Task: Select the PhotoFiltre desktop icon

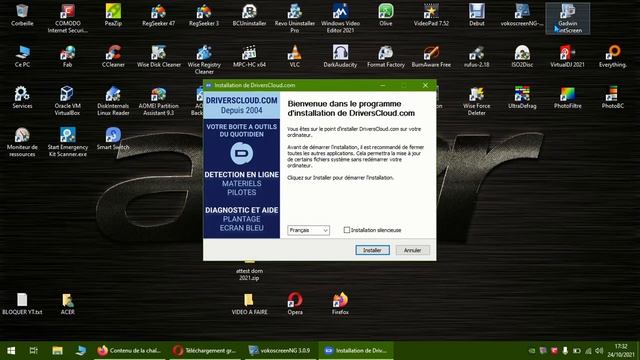Action: [567, 98]
